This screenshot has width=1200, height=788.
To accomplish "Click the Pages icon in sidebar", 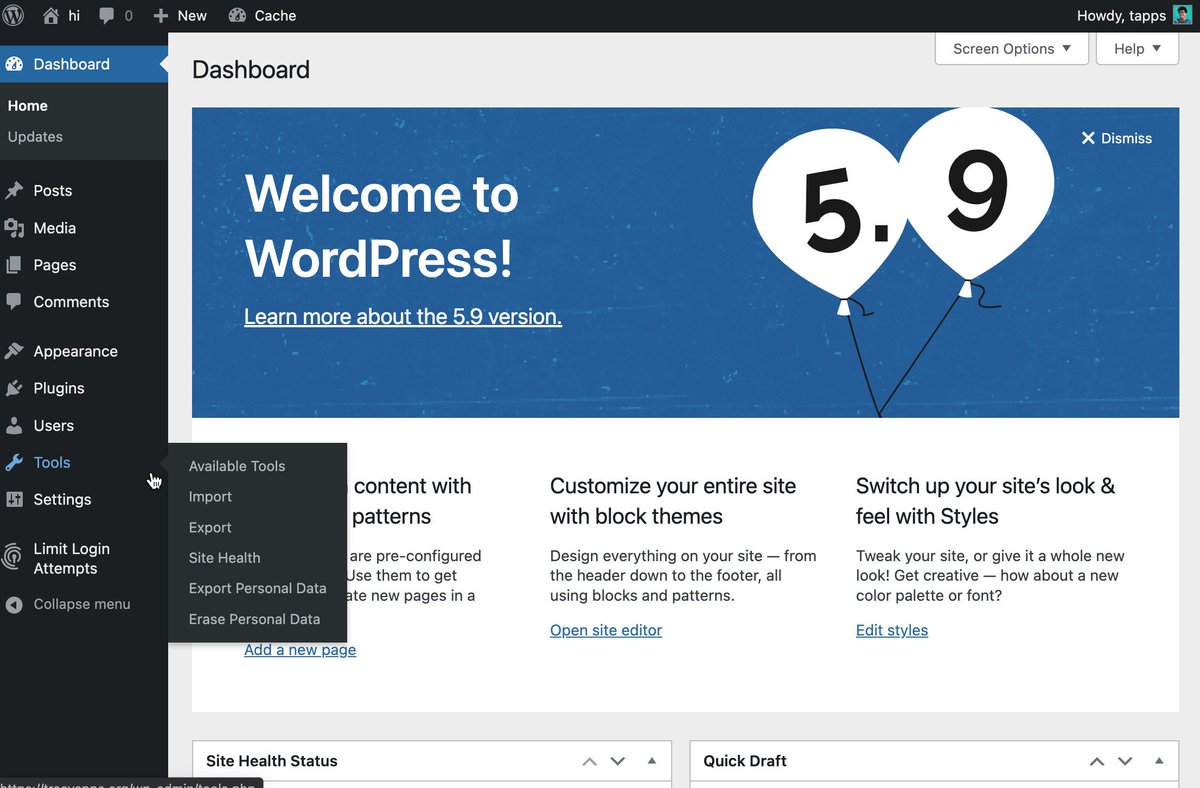I will pos(14,265).
